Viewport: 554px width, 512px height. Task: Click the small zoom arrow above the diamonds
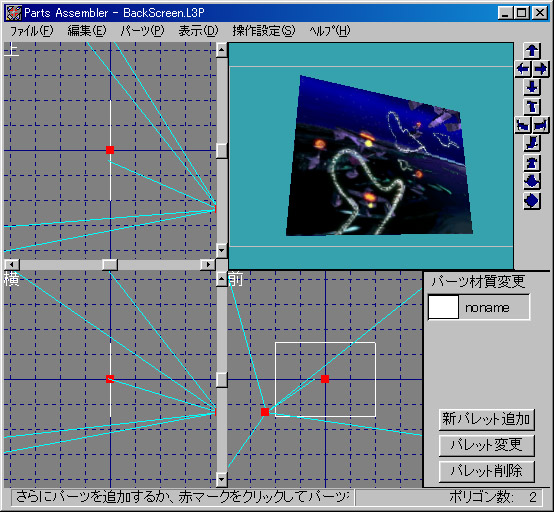point(532,163)
